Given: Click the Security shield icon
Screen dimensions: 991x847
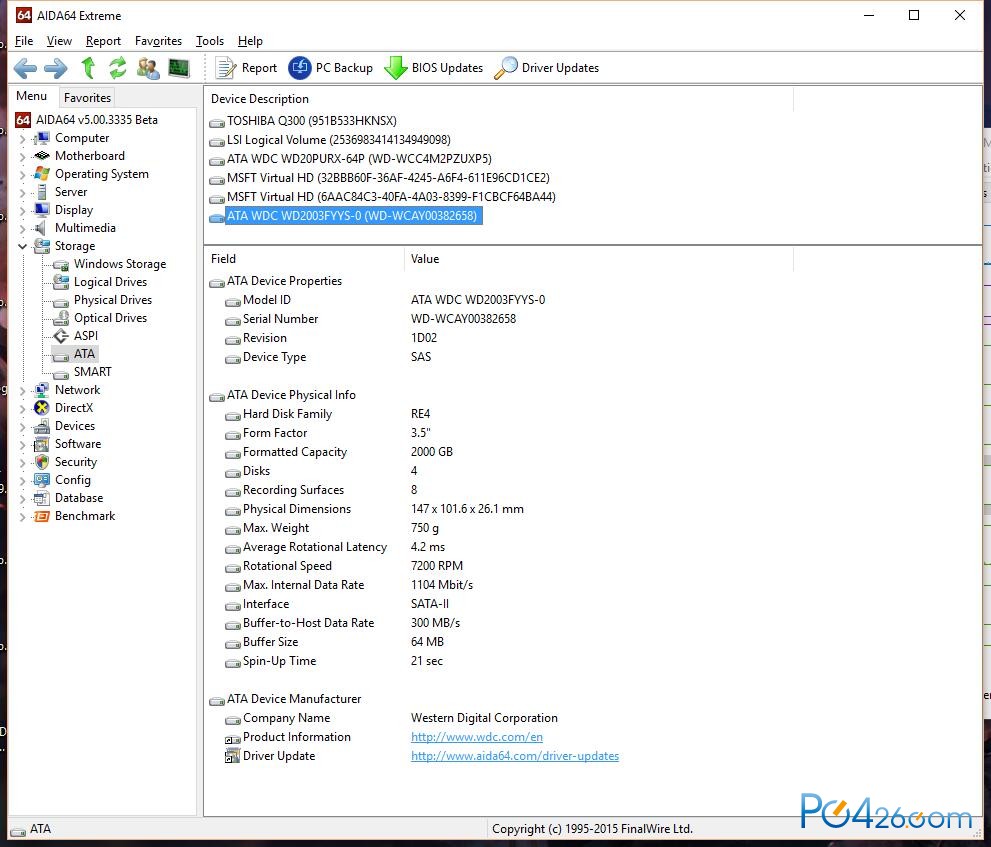Looking at the screenshot, I should [42, 462].
